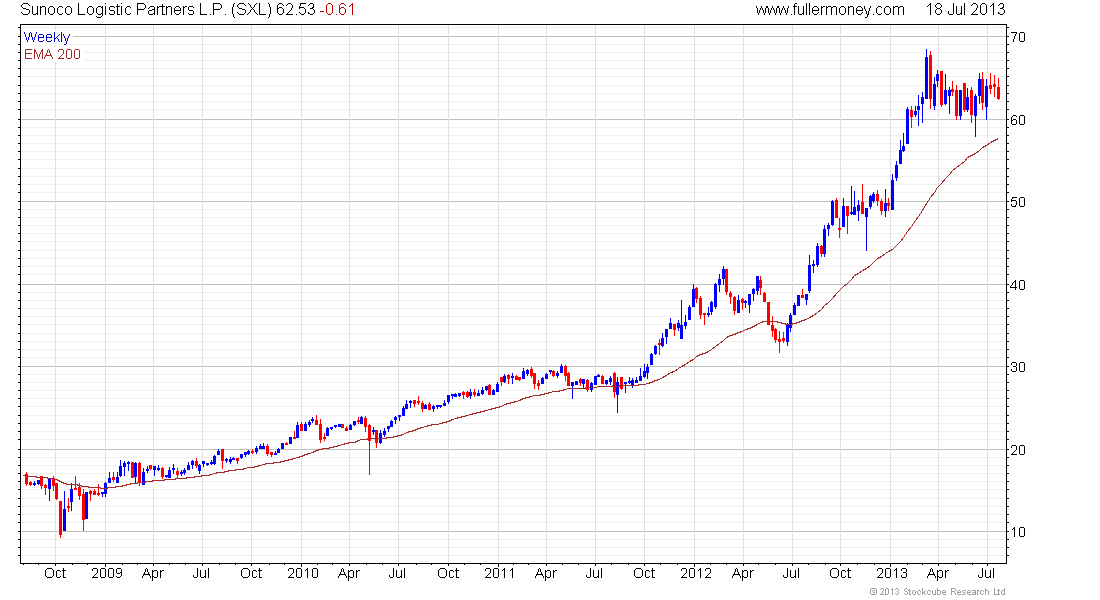The image size is (1100, 600).
Task: Click the 10 price axis label
Action: [1017, 532]
